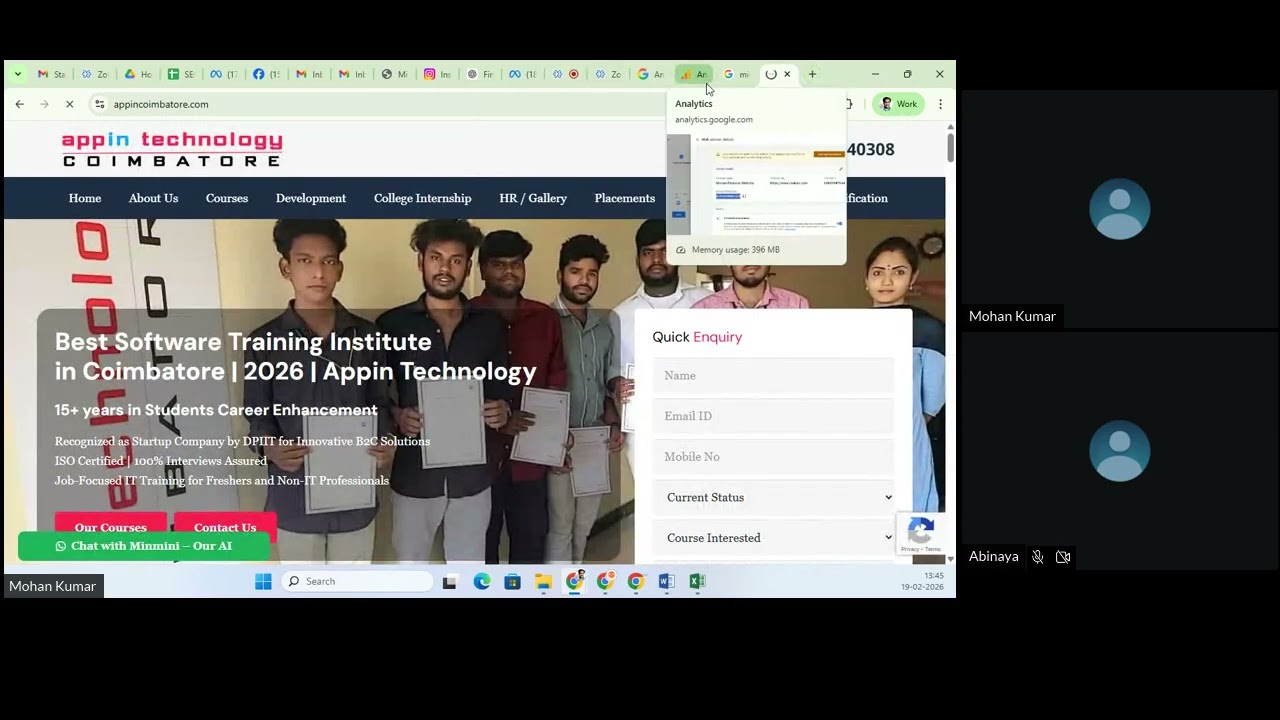Open the Courses menu
Viewport: 1280px width, 720px height.
[x=227, y=198]
